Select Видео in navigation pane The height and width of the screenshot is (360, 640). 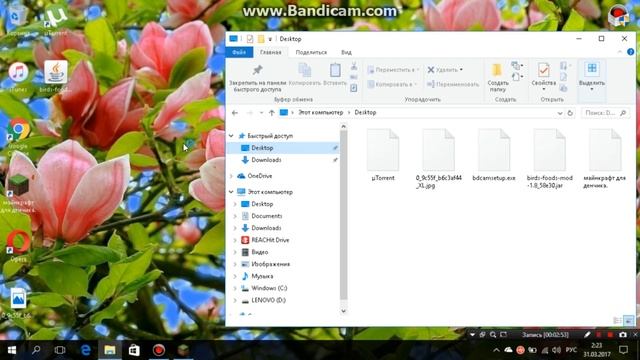tap(260, 252)
